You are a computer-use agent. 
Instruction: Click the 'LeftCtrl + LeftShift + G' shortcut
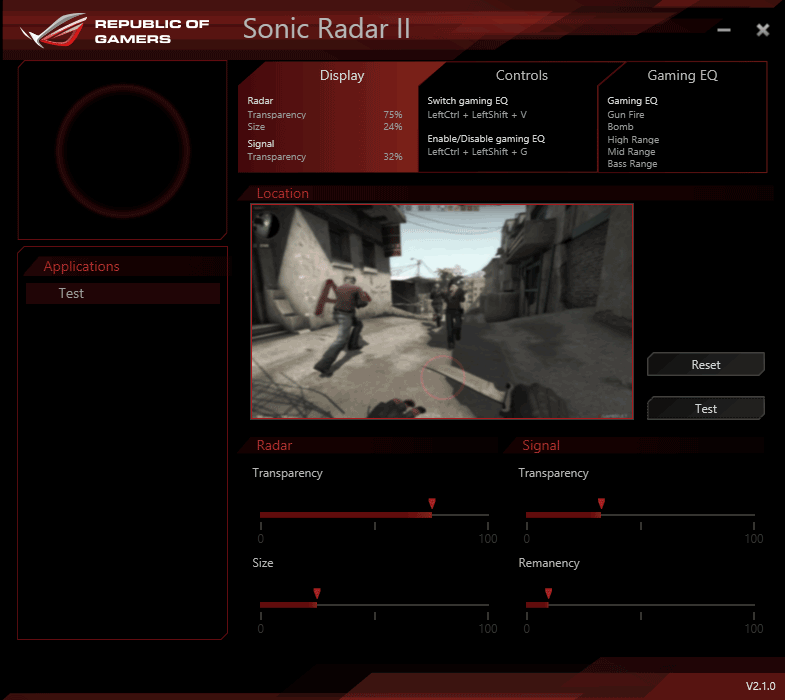click(477, 152)
